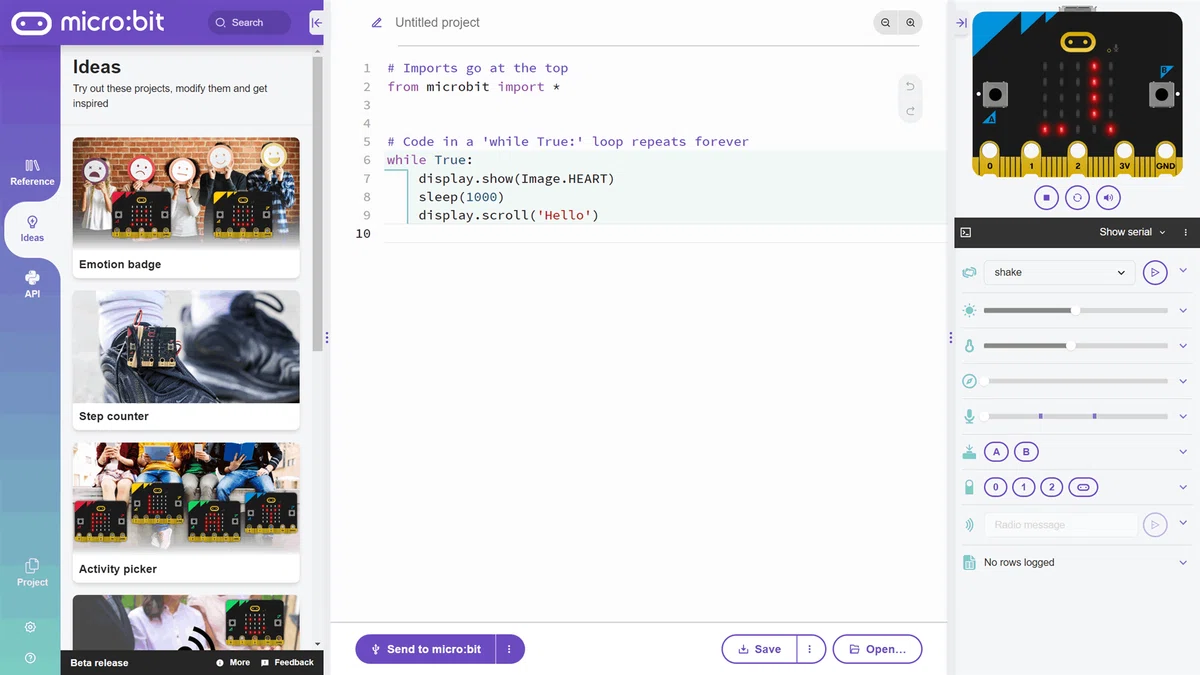Expand the pins section chevron
The width and height of the screenshot is (1200, 675).
click(x=1183, y=487)
